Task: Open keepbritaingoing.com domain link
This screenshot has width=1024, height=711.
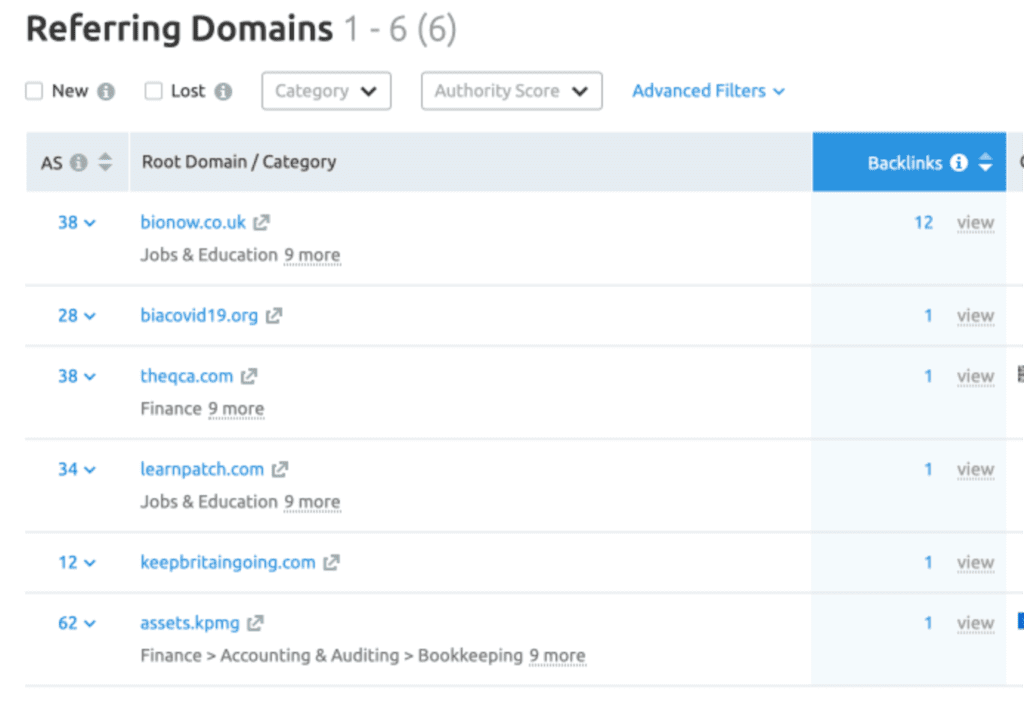Action: tap(228, 563)
